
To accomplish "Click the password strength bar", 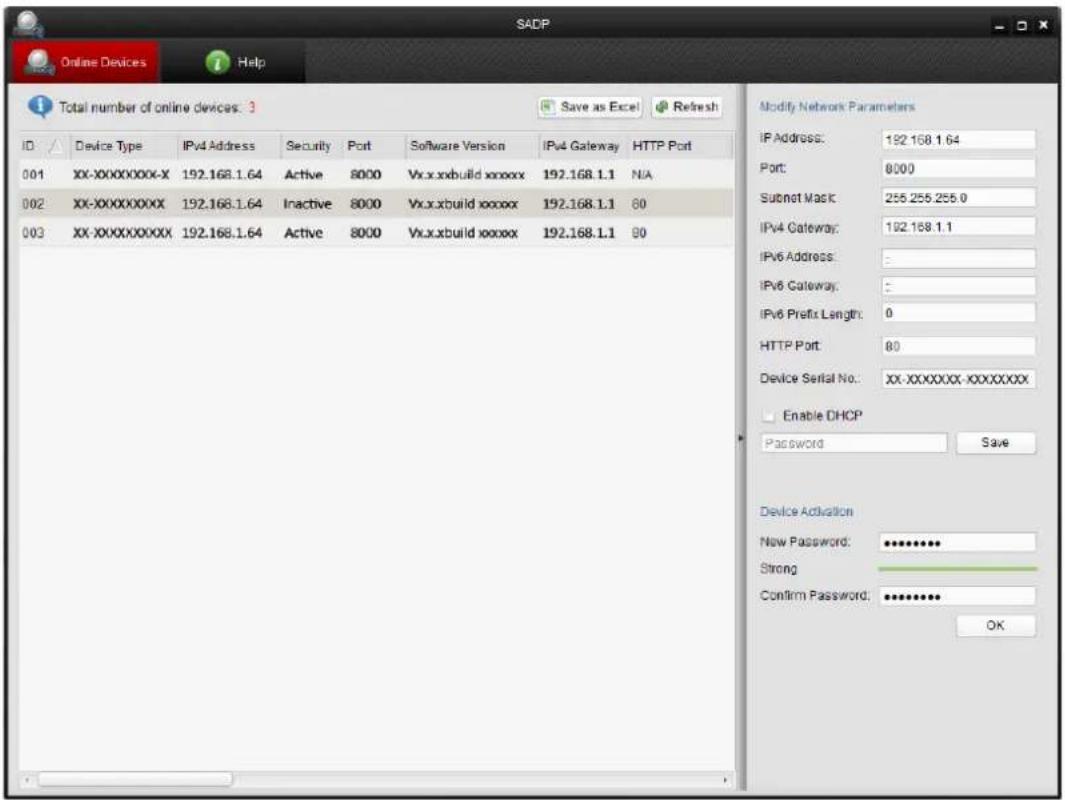I will tap(958, 568).
